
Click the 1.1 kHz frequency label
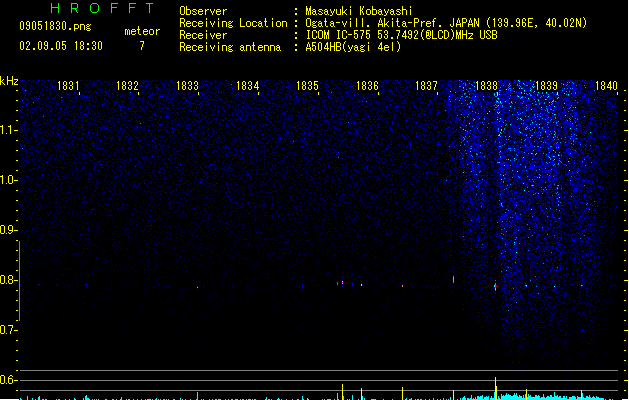pyautogui.click(x=8, y=130)
